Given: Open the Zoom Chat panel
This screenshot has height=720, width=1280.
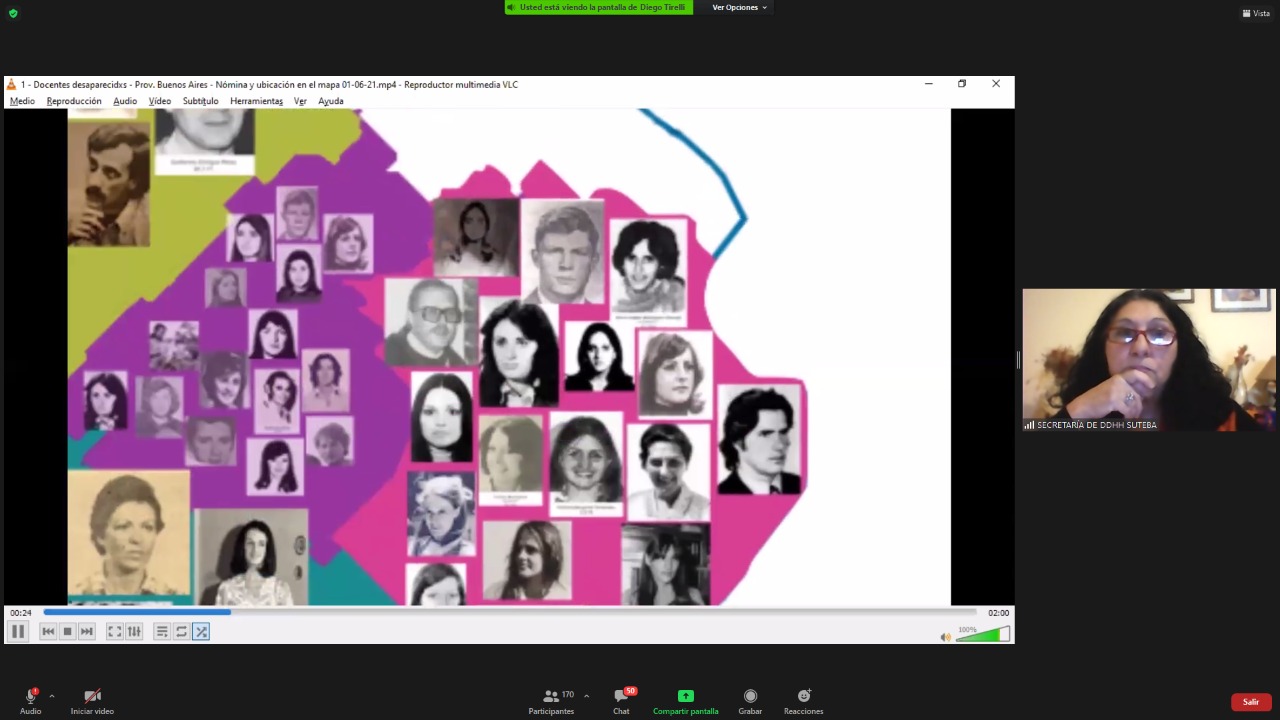Looking at the screenshot, I should tap(622, 700).
